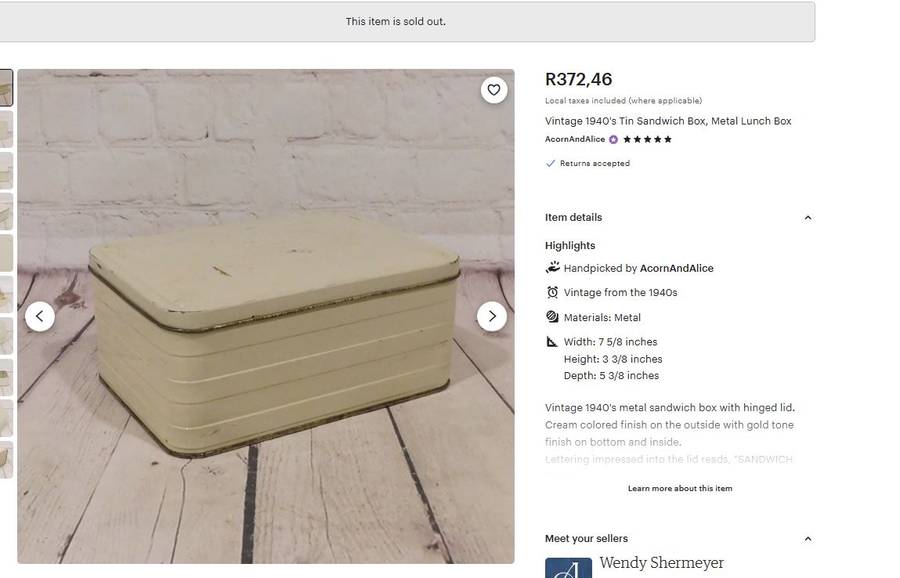The height and width of the screenshot is (578, 900).
Task: Click the dimensions ruler icon
Action: point(553,342)
